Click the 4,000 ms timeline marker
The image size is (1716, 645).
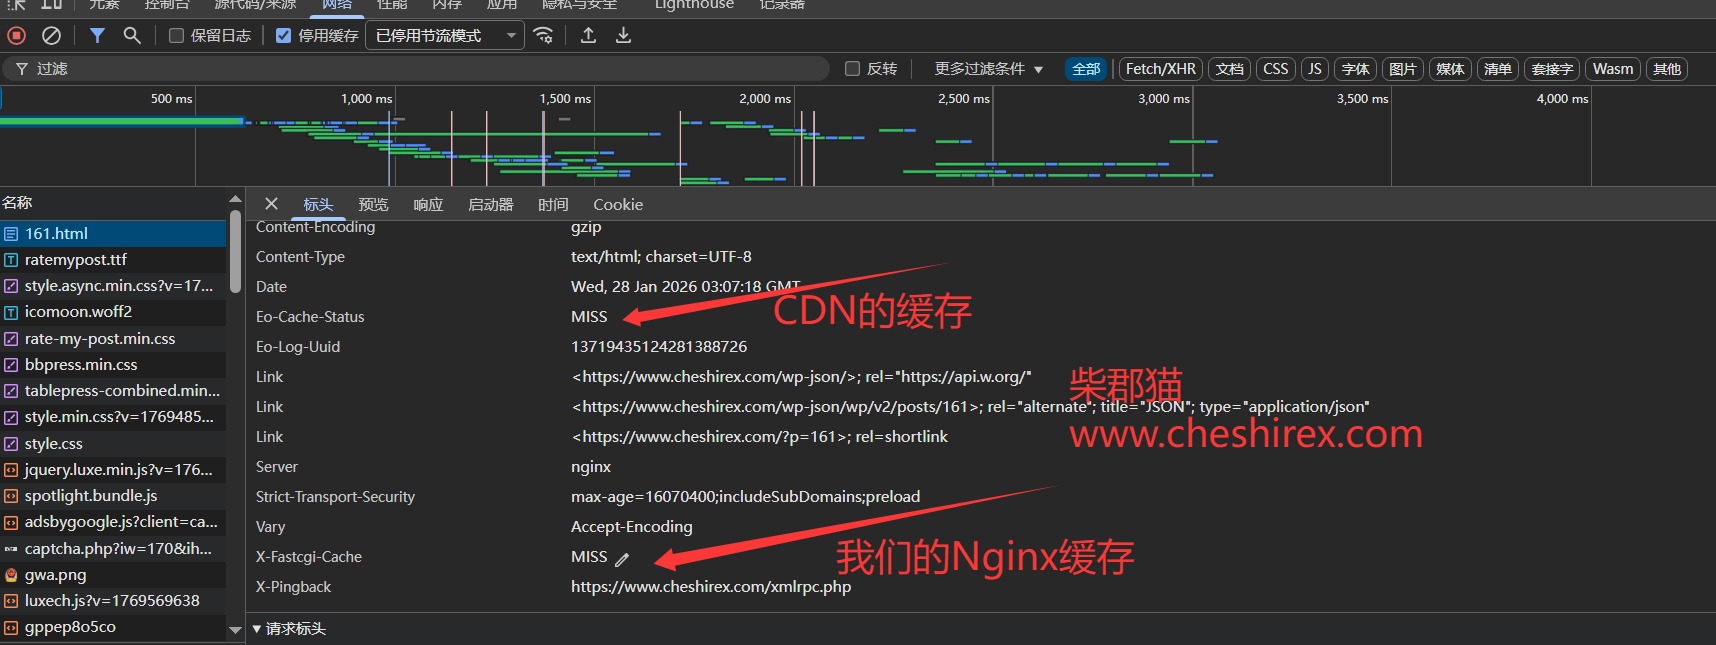(x=1562, y=99)
